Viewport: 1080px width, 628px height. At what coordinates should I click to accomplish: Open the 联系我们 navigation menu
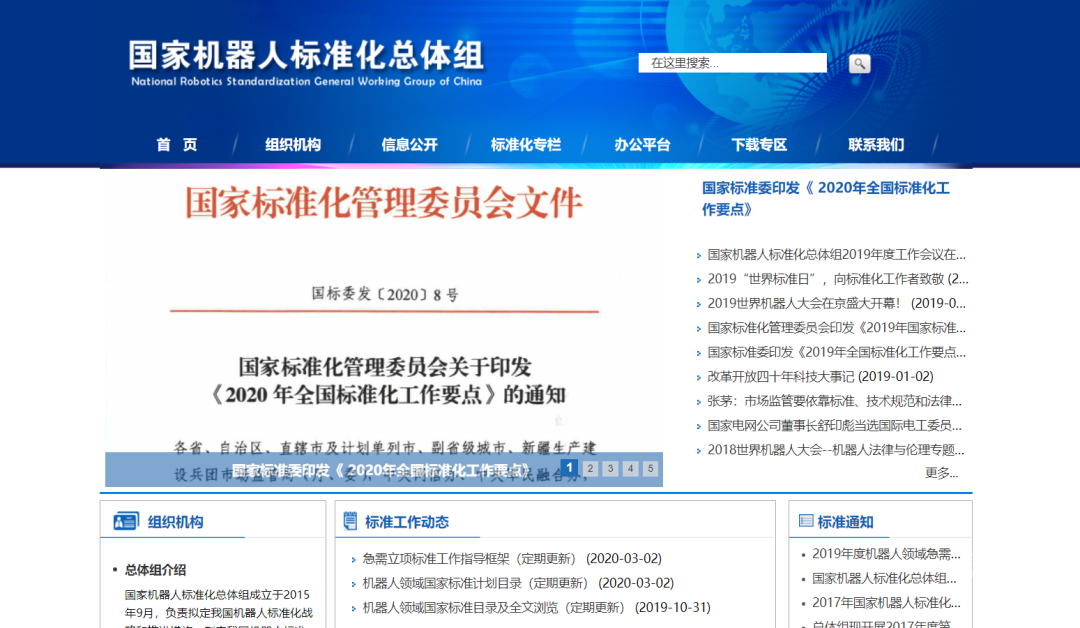point(875,145)
